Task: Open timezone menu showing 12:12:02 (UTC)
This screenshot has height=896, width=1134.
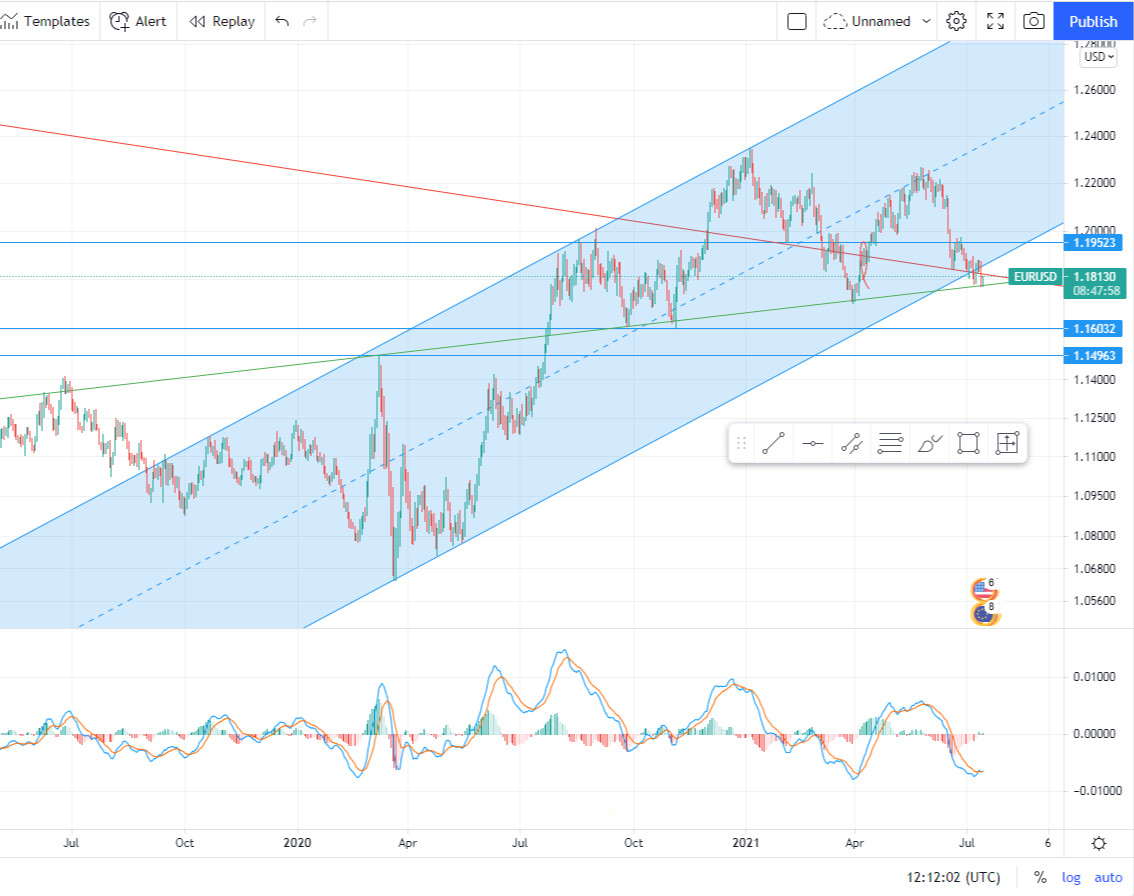Action: pyautogui.click(x=953, y=877)
